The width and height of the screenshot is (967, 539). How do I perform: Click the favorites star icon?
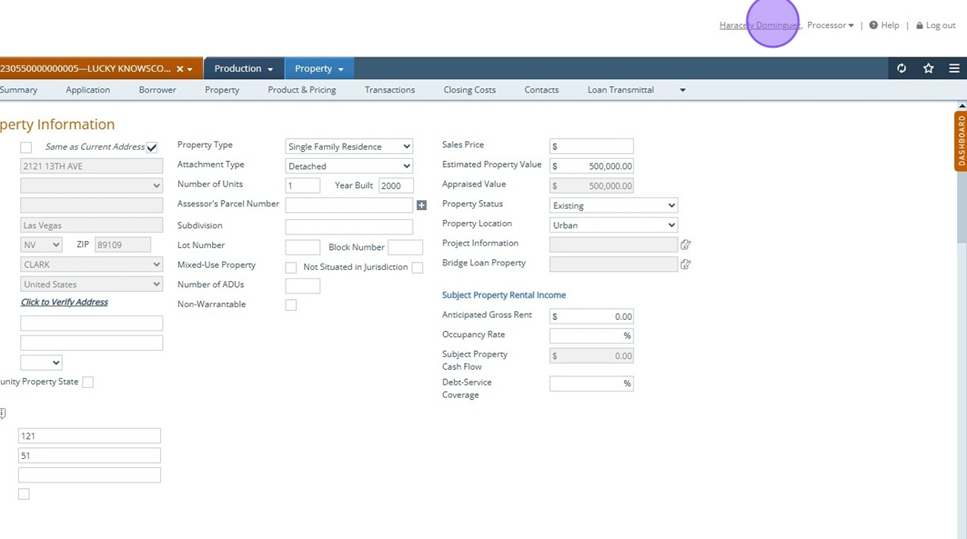[928, 69]
